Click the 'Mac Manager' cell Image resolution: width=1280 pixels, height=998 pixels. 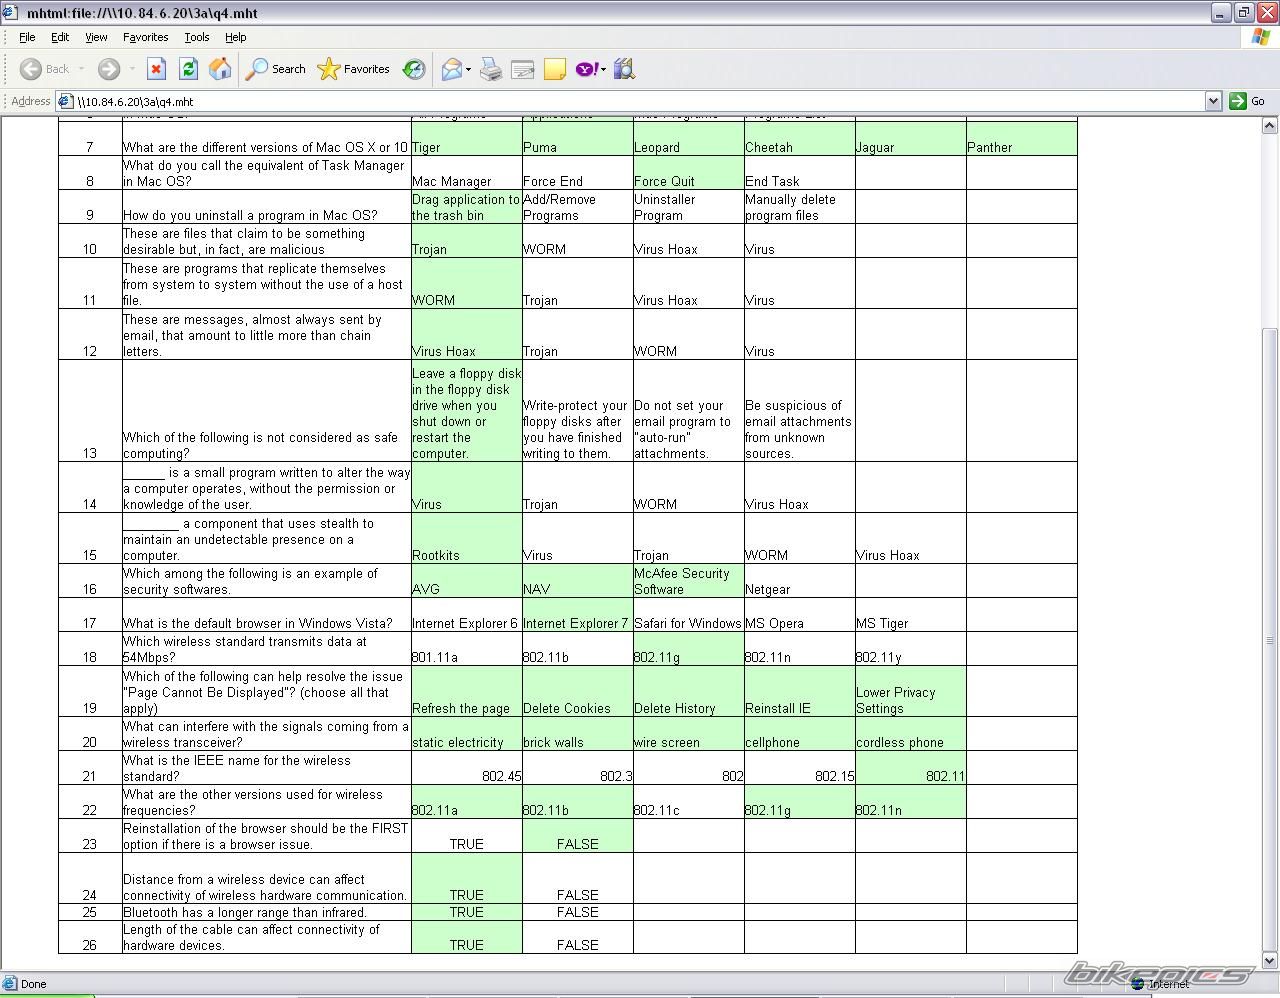pyautogui.click(x=466, y=173)
